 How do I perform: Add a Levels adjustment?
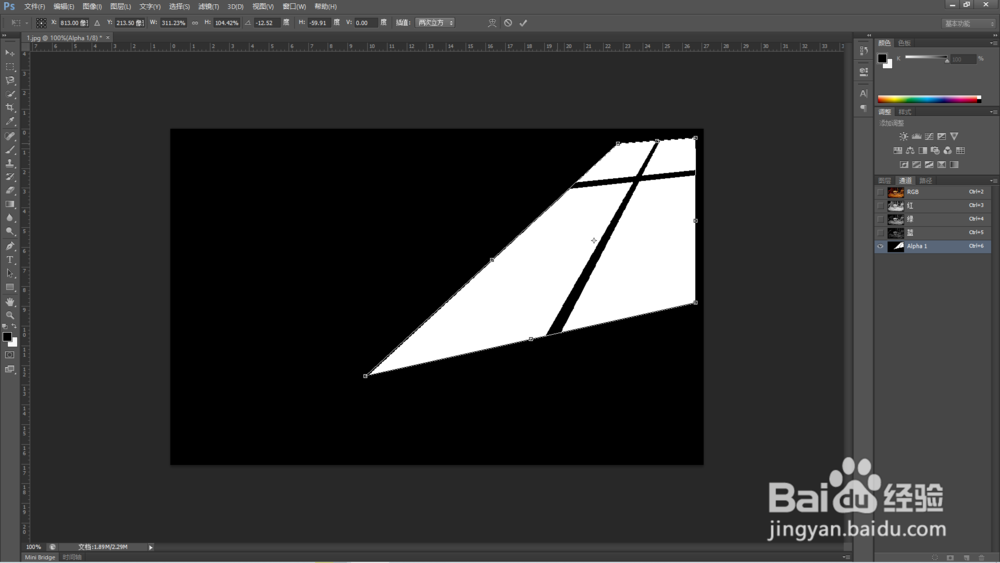tap(916, 136)
